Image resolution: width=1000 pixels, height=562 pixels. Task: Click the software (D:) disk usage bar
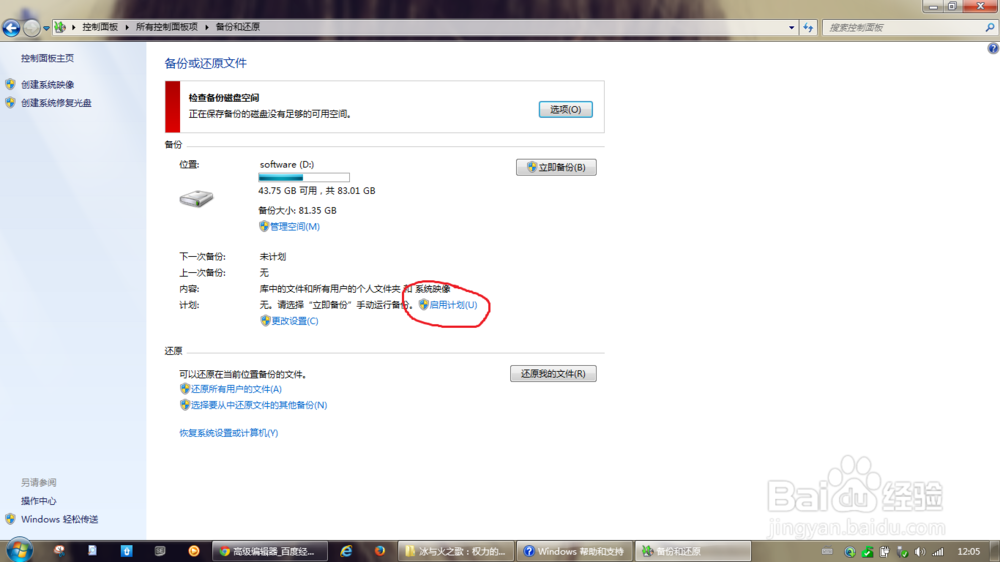coord(304,177)
